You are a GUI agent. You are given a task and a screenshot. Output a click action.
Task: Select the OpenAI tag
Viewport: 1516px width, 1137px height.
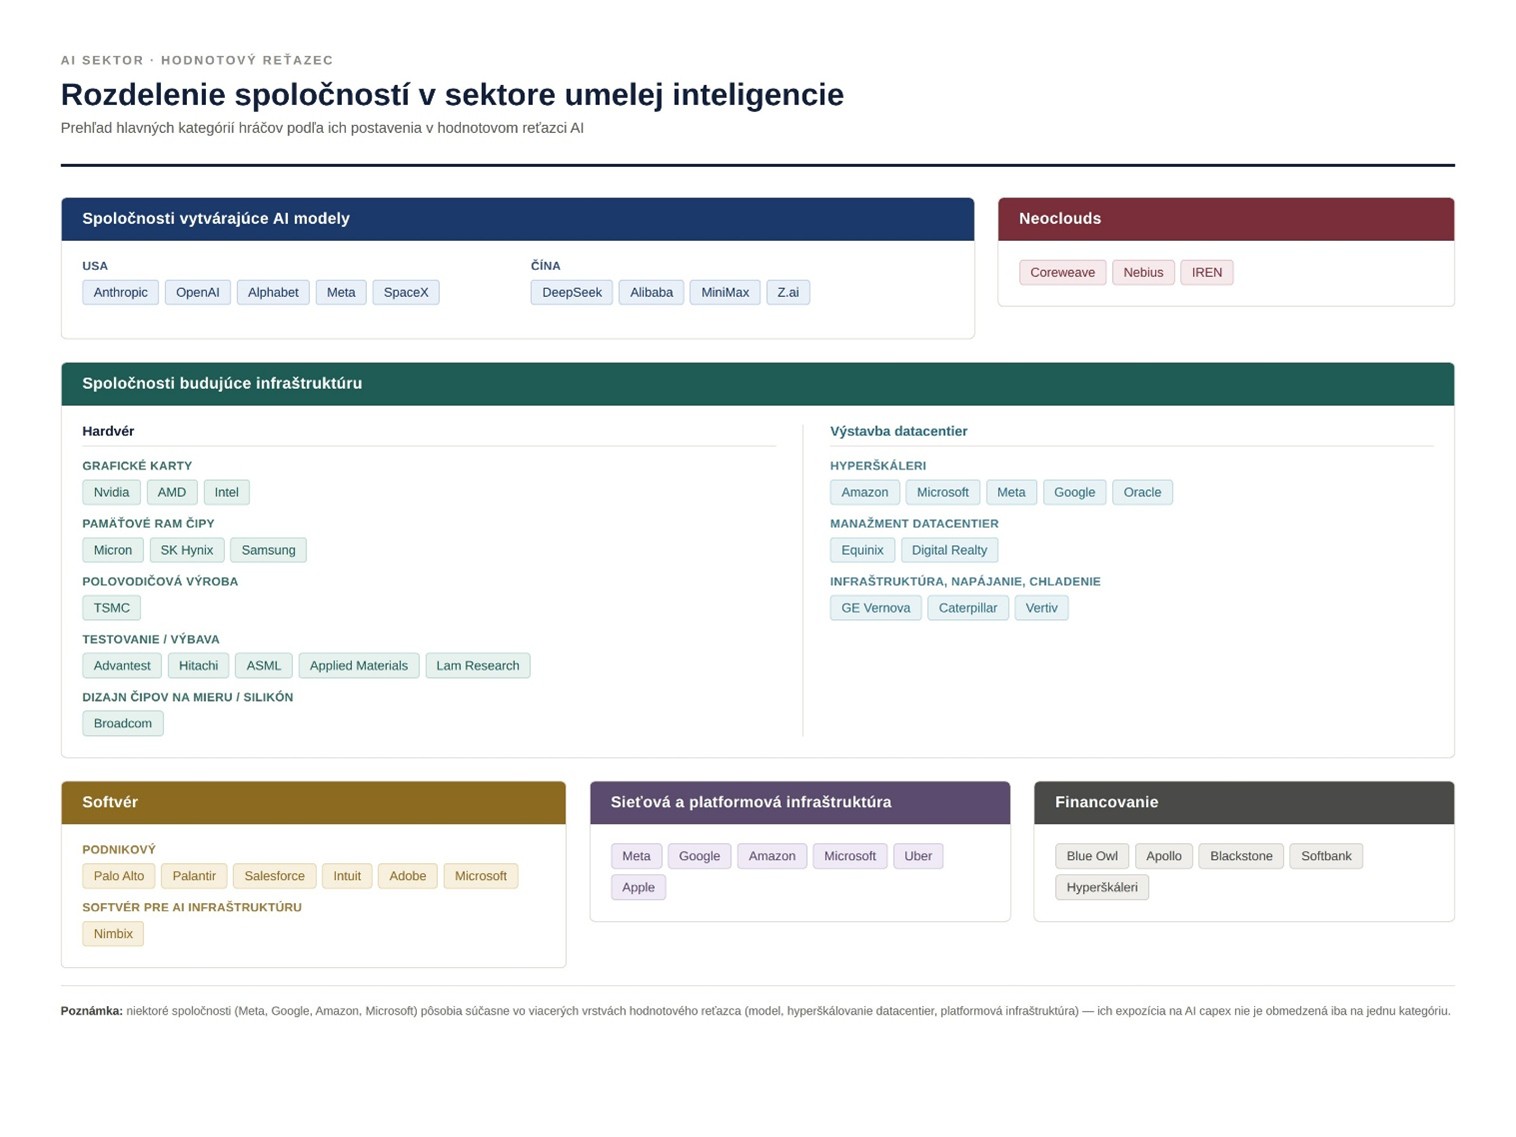(197, 292)
